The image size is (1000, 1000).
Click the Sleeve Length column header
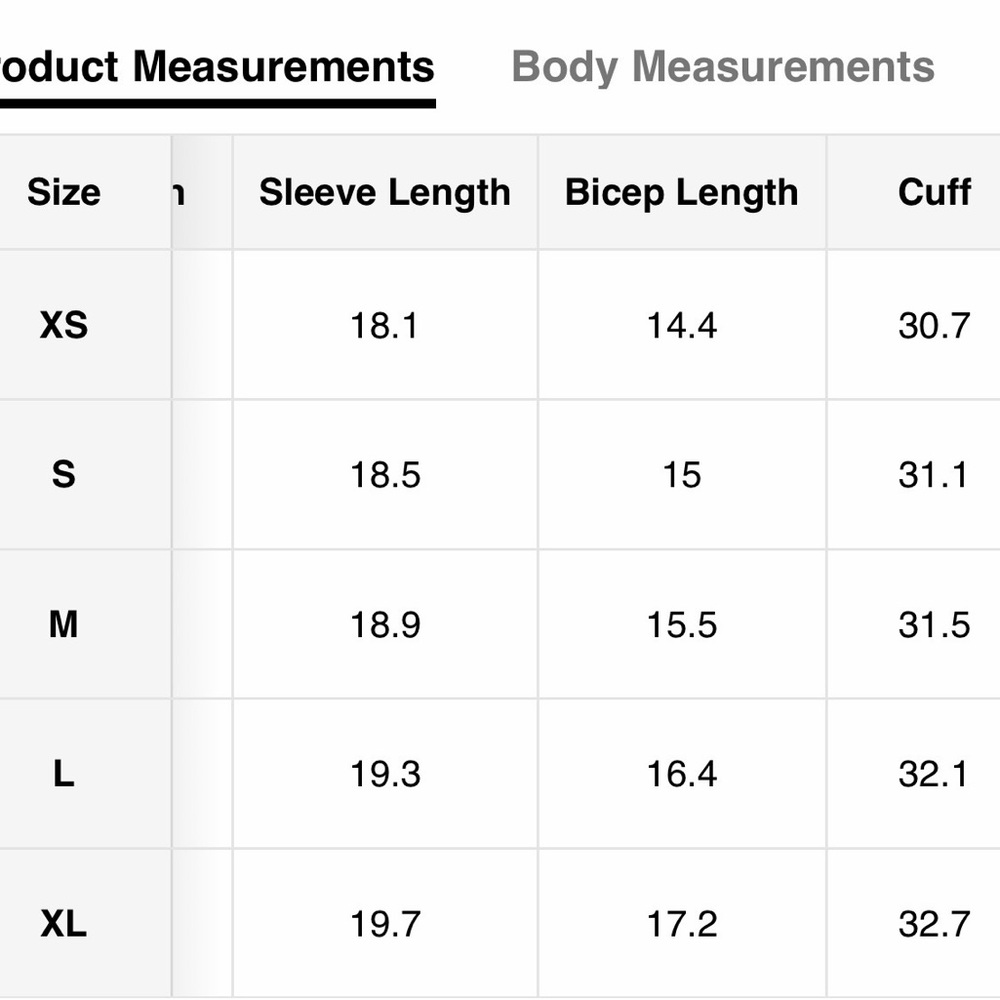pos(385,193)
